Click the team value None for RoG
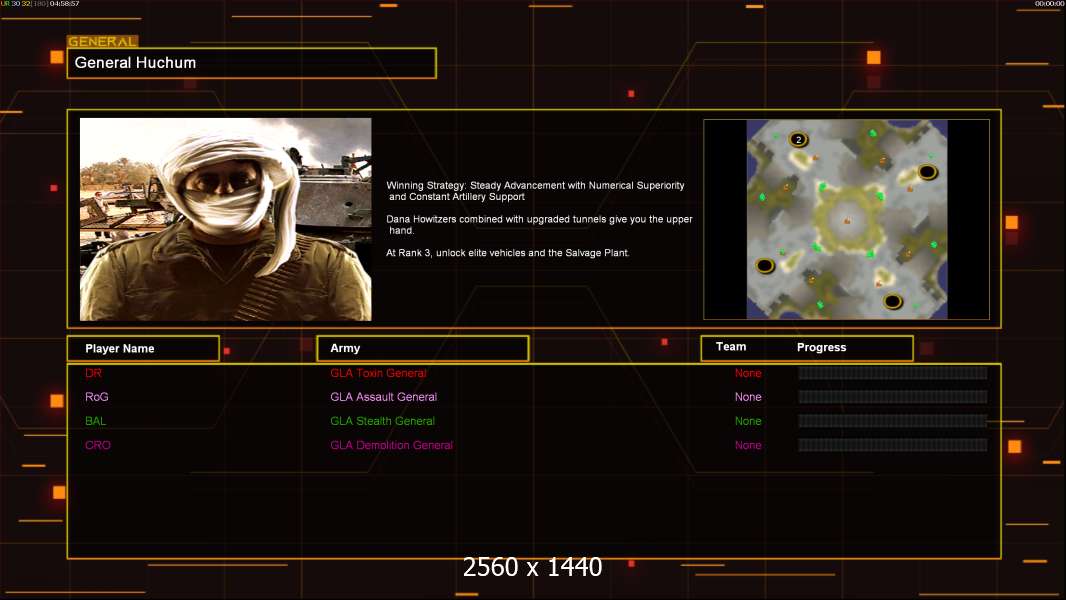The height and width of the screenshot is (600, 1066). (748, 397)
